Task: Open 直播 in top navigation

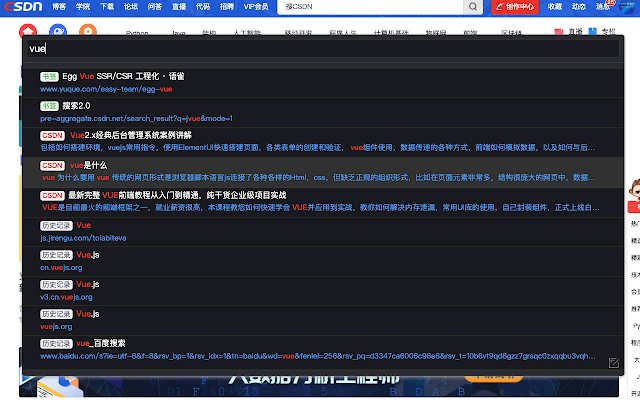Action: 179,7
